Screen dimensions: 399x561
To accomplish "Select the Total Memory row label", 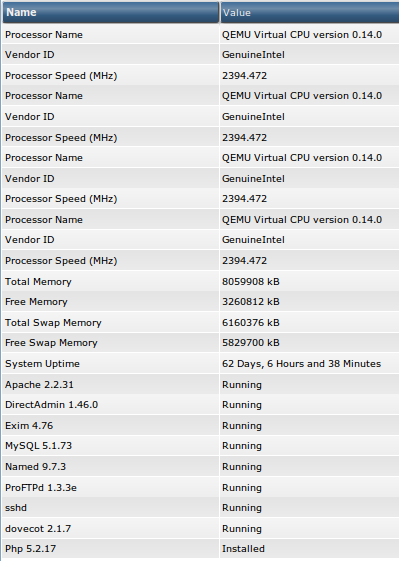I will point(38,282).
